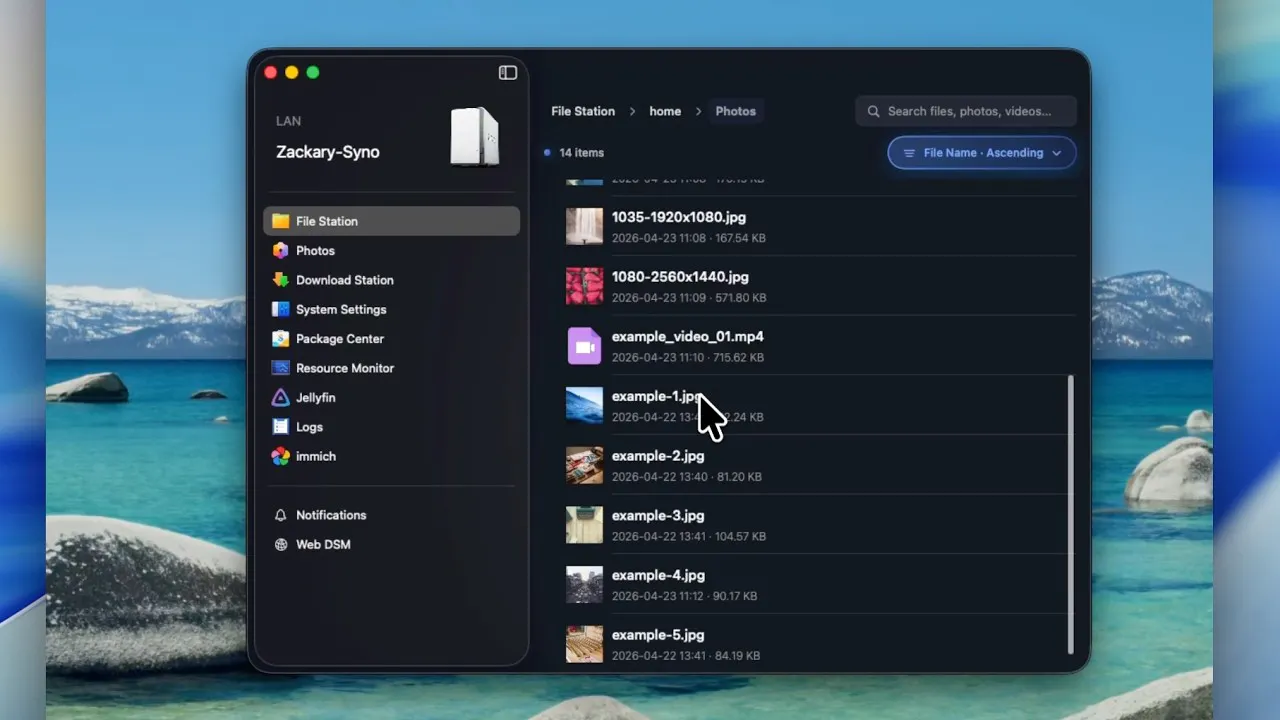
Task: Click the Photos breadcrumb
Action: click(736, 111)
